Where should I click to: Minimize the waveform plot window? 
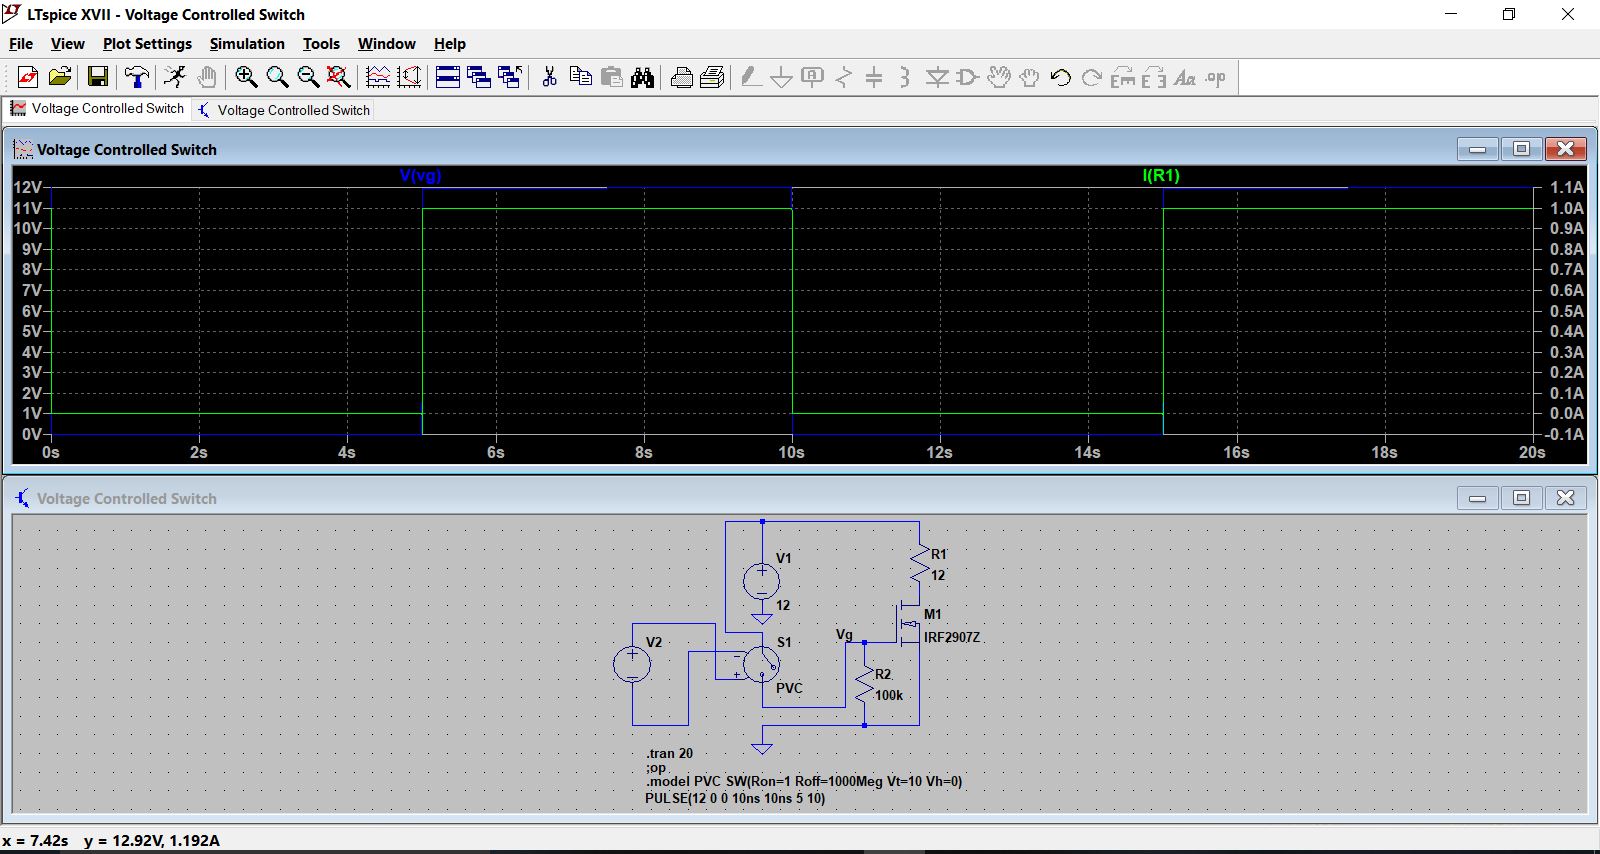[x=1478, y=149]
